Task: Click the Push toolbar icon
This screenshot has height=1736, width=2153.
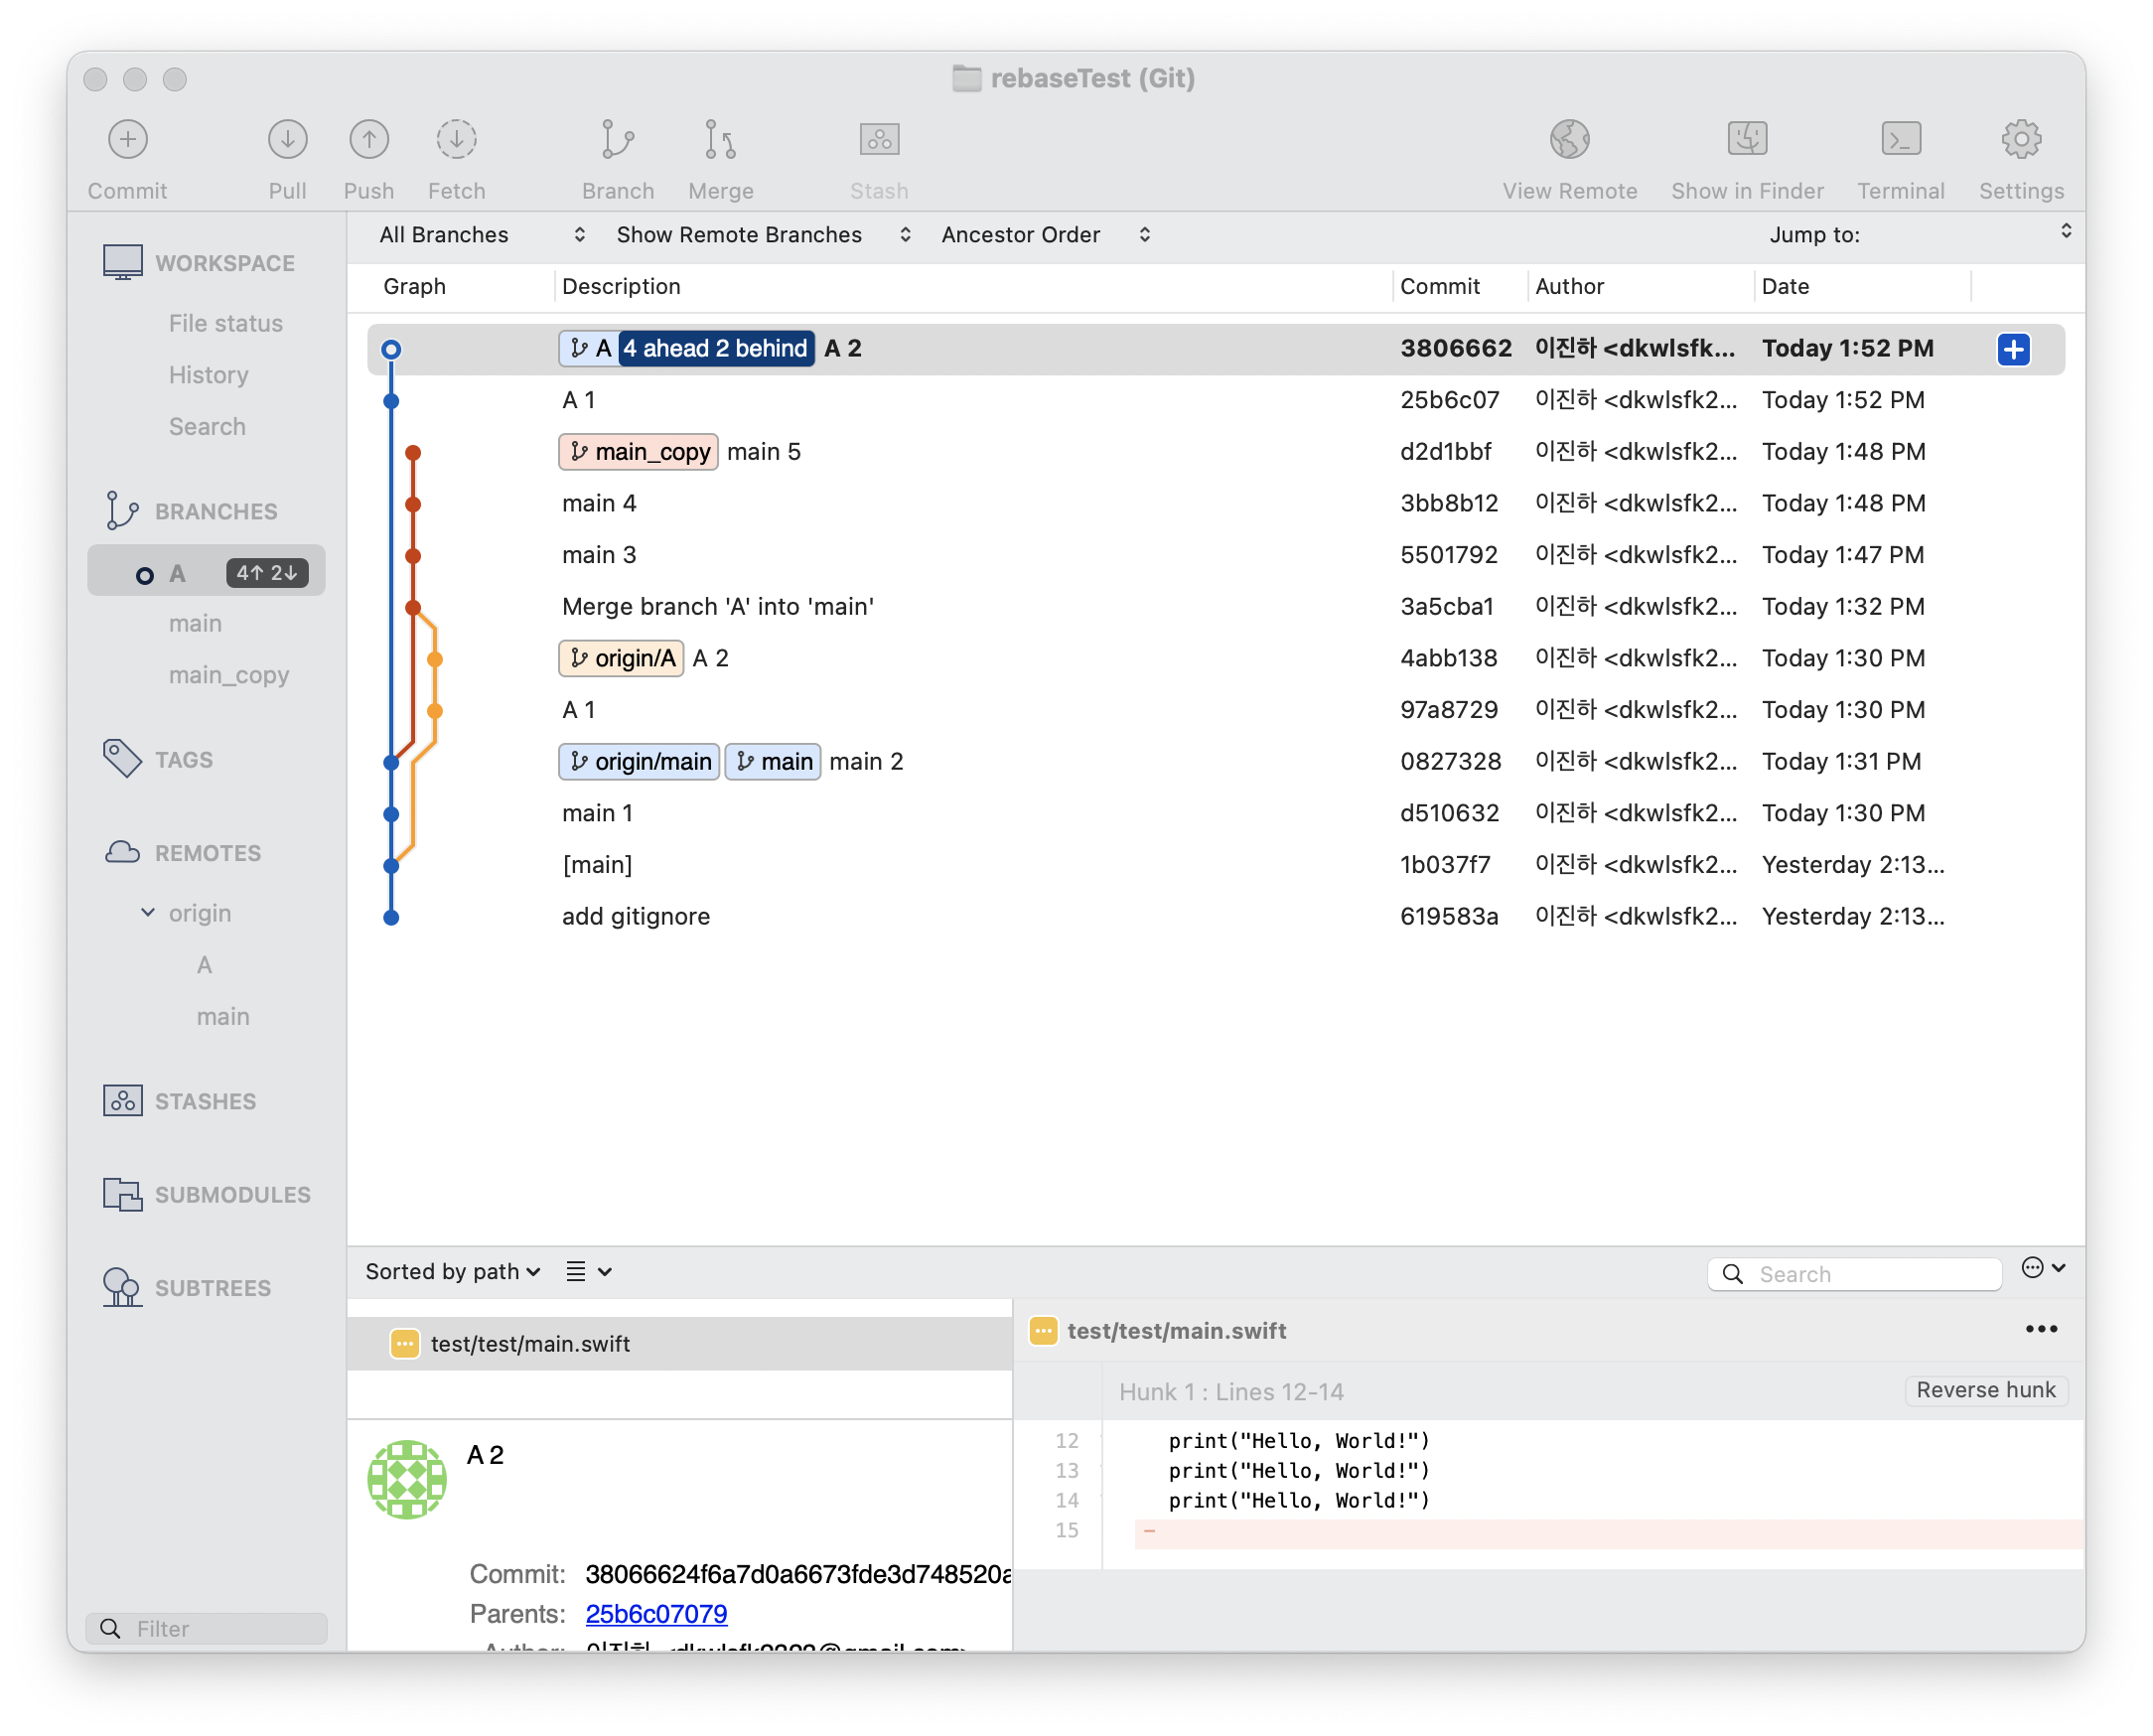Action: 368,140
